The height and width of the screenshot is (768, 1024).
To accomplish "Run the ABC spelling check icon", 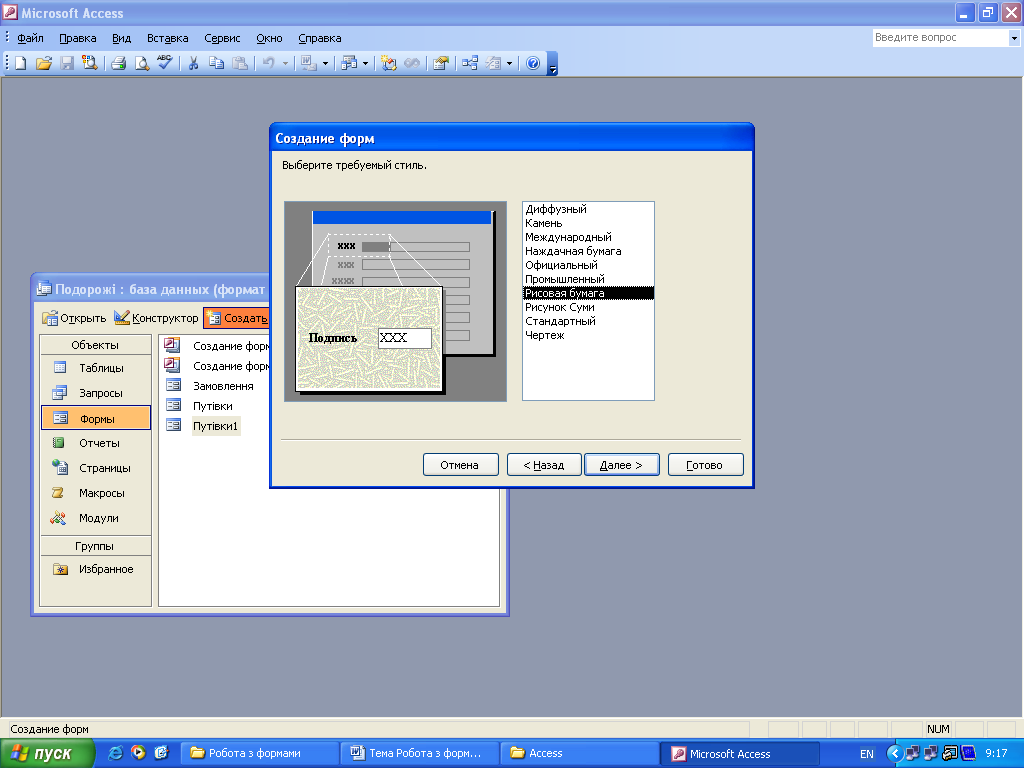I will click(x=164, y=63).
